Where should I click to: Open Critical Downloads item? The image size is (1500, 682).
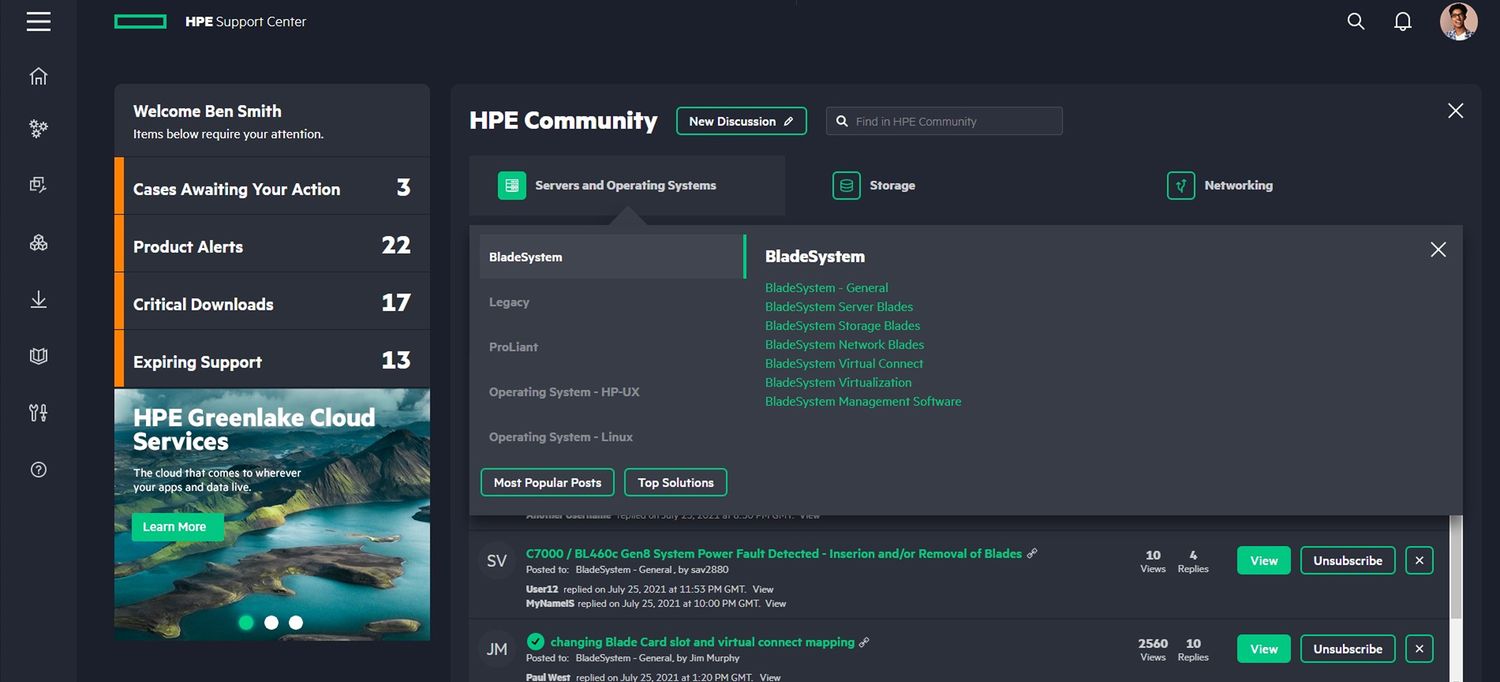[x=272, y=302]
